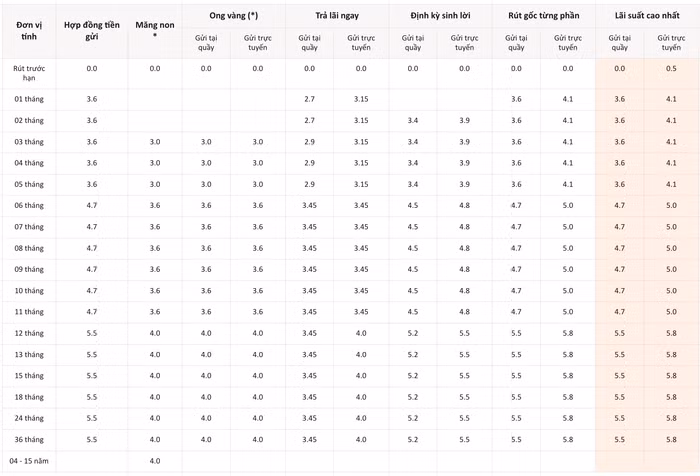
Task: Click the "01 tháng" row label
Action: tap(28, 99)
